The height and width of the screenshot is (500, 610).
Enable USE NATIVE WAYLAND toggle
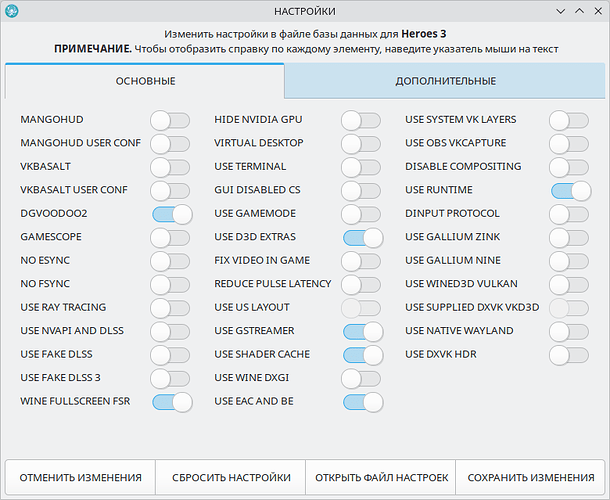click(569, 332)
